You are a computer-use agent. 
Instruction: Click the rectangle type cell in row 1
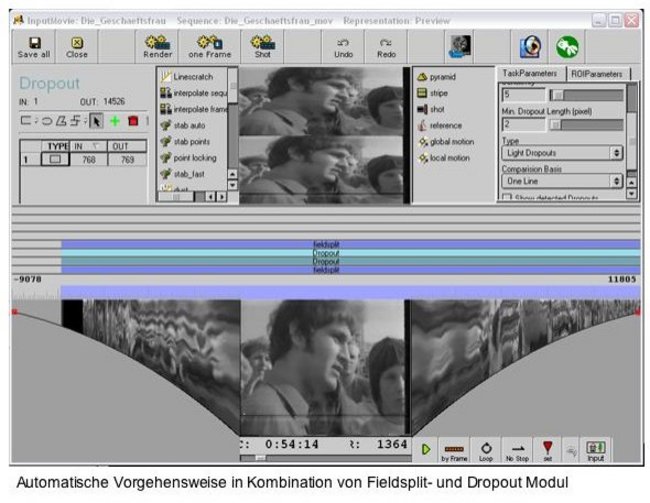pyautogui.click(x=55, y=159)
